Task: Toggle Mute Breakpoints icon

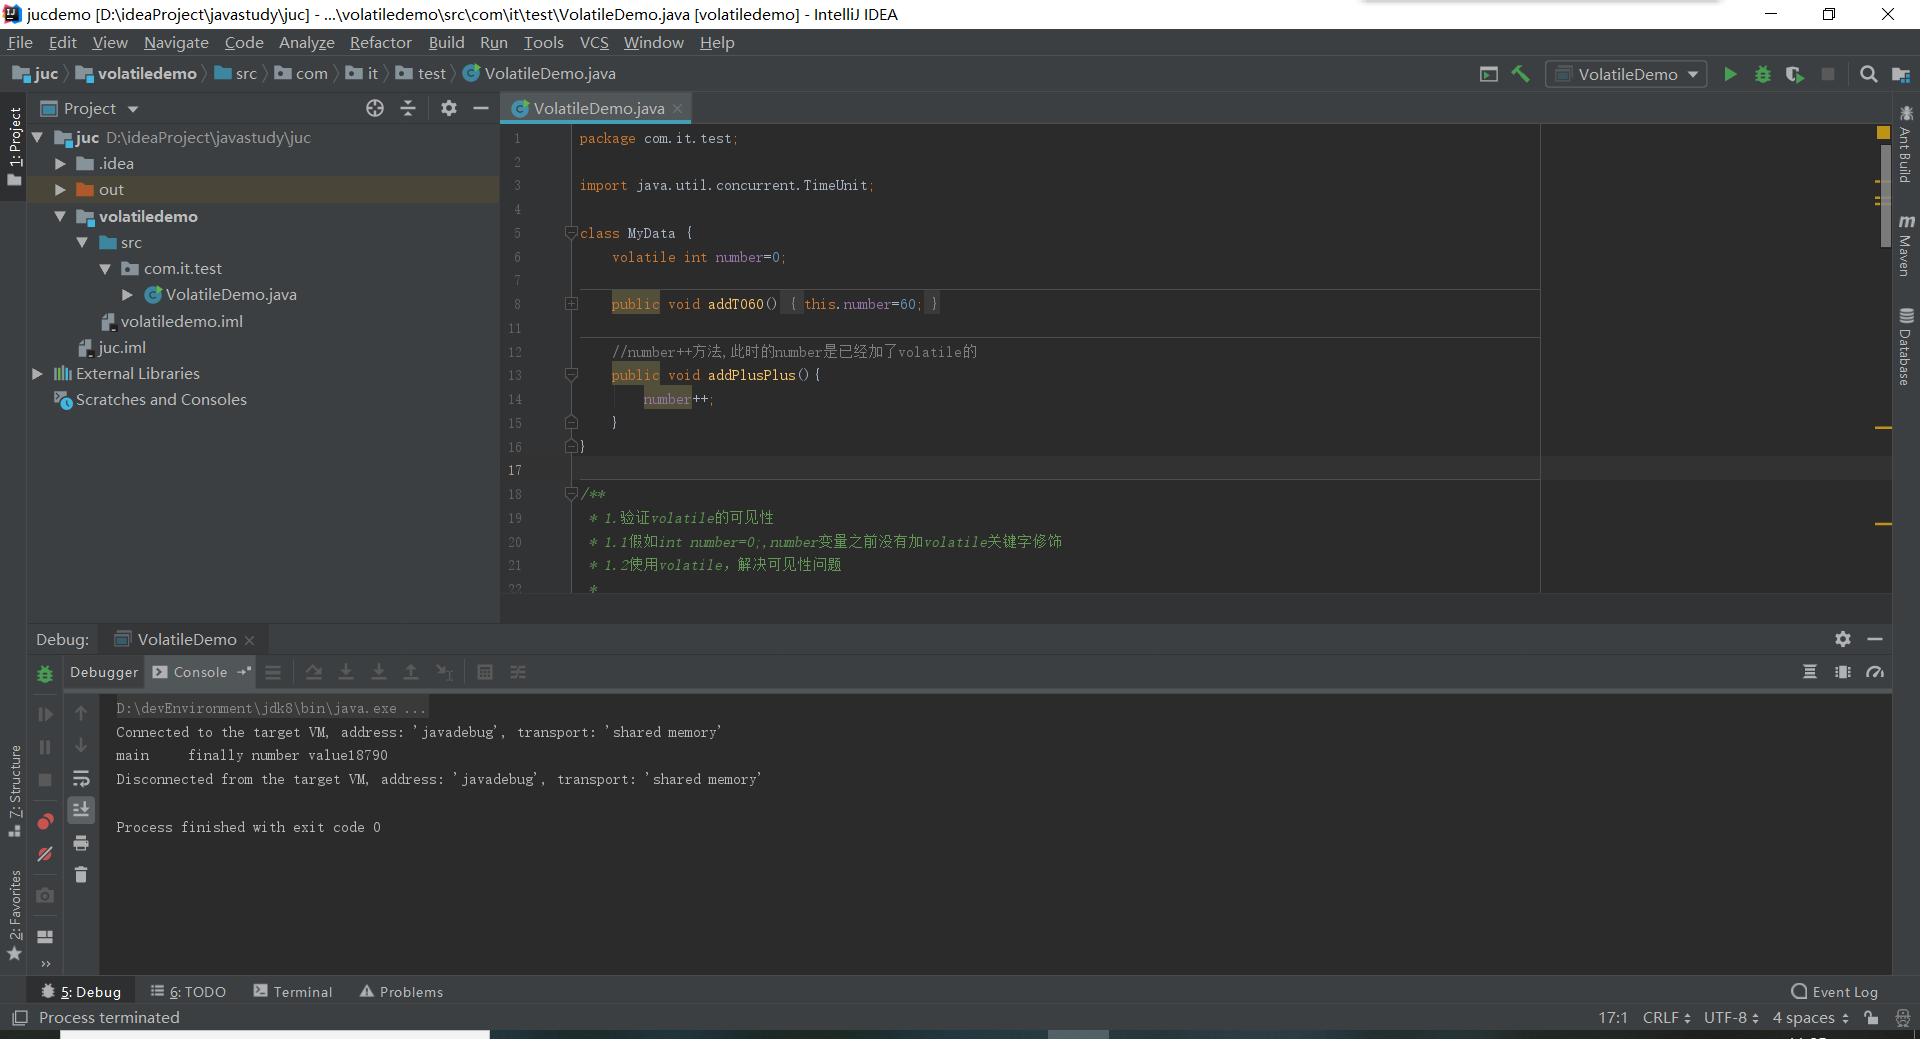Action: pyautogui.click(x=45, y=854)
